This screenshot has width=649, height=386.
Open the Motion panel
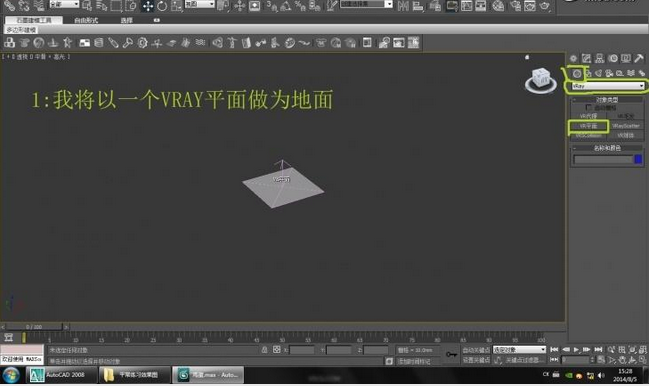[613, 58]
